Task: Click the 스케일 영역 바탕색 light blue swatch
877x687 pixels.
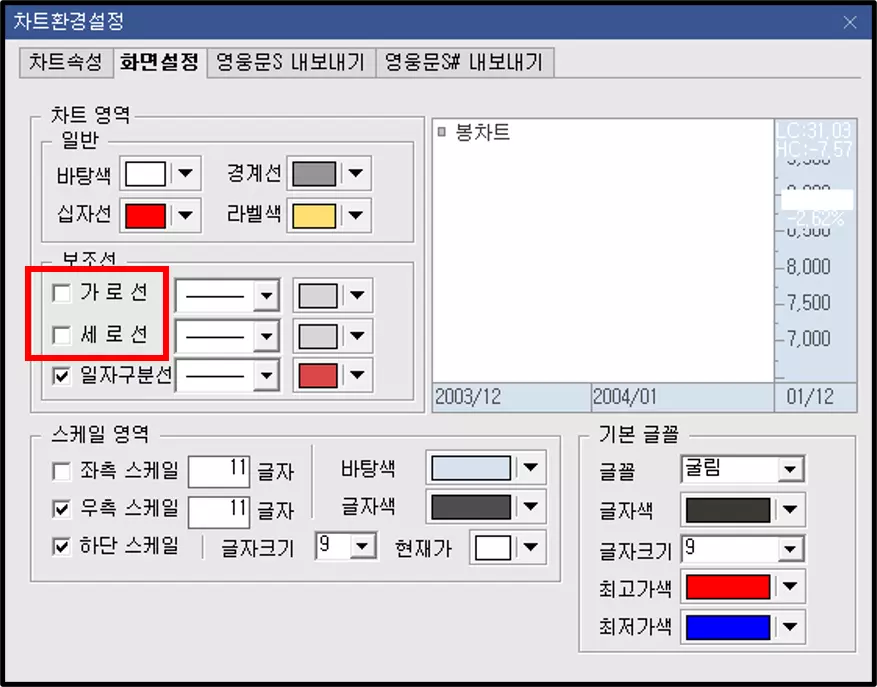Action: tap(470, 468)
